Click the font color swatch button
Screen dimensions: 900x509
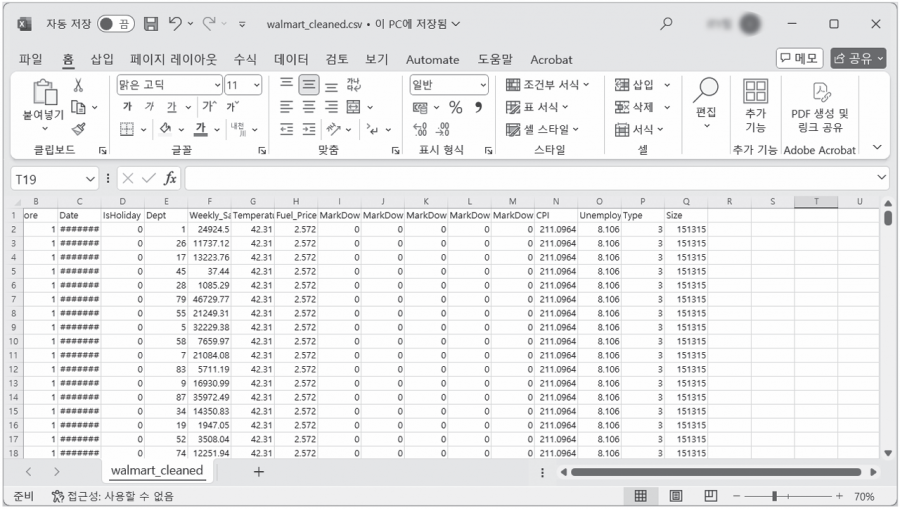[200, 129]
